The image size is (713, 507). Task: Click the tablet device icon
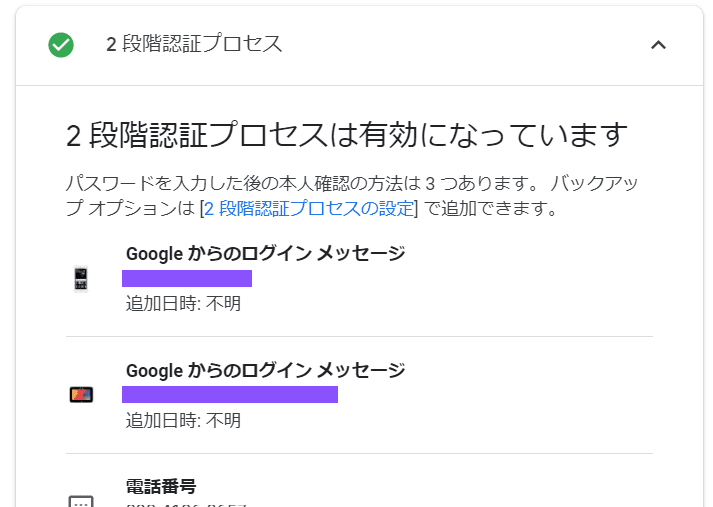coord(81,395)
